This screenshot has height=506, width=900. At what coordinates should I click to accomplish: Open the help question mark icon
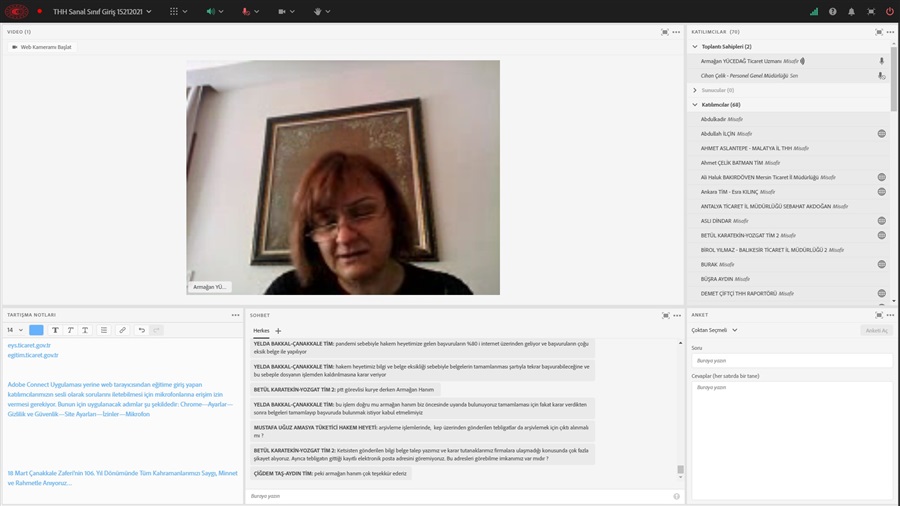pyautogui.click(x=832, y=11)
